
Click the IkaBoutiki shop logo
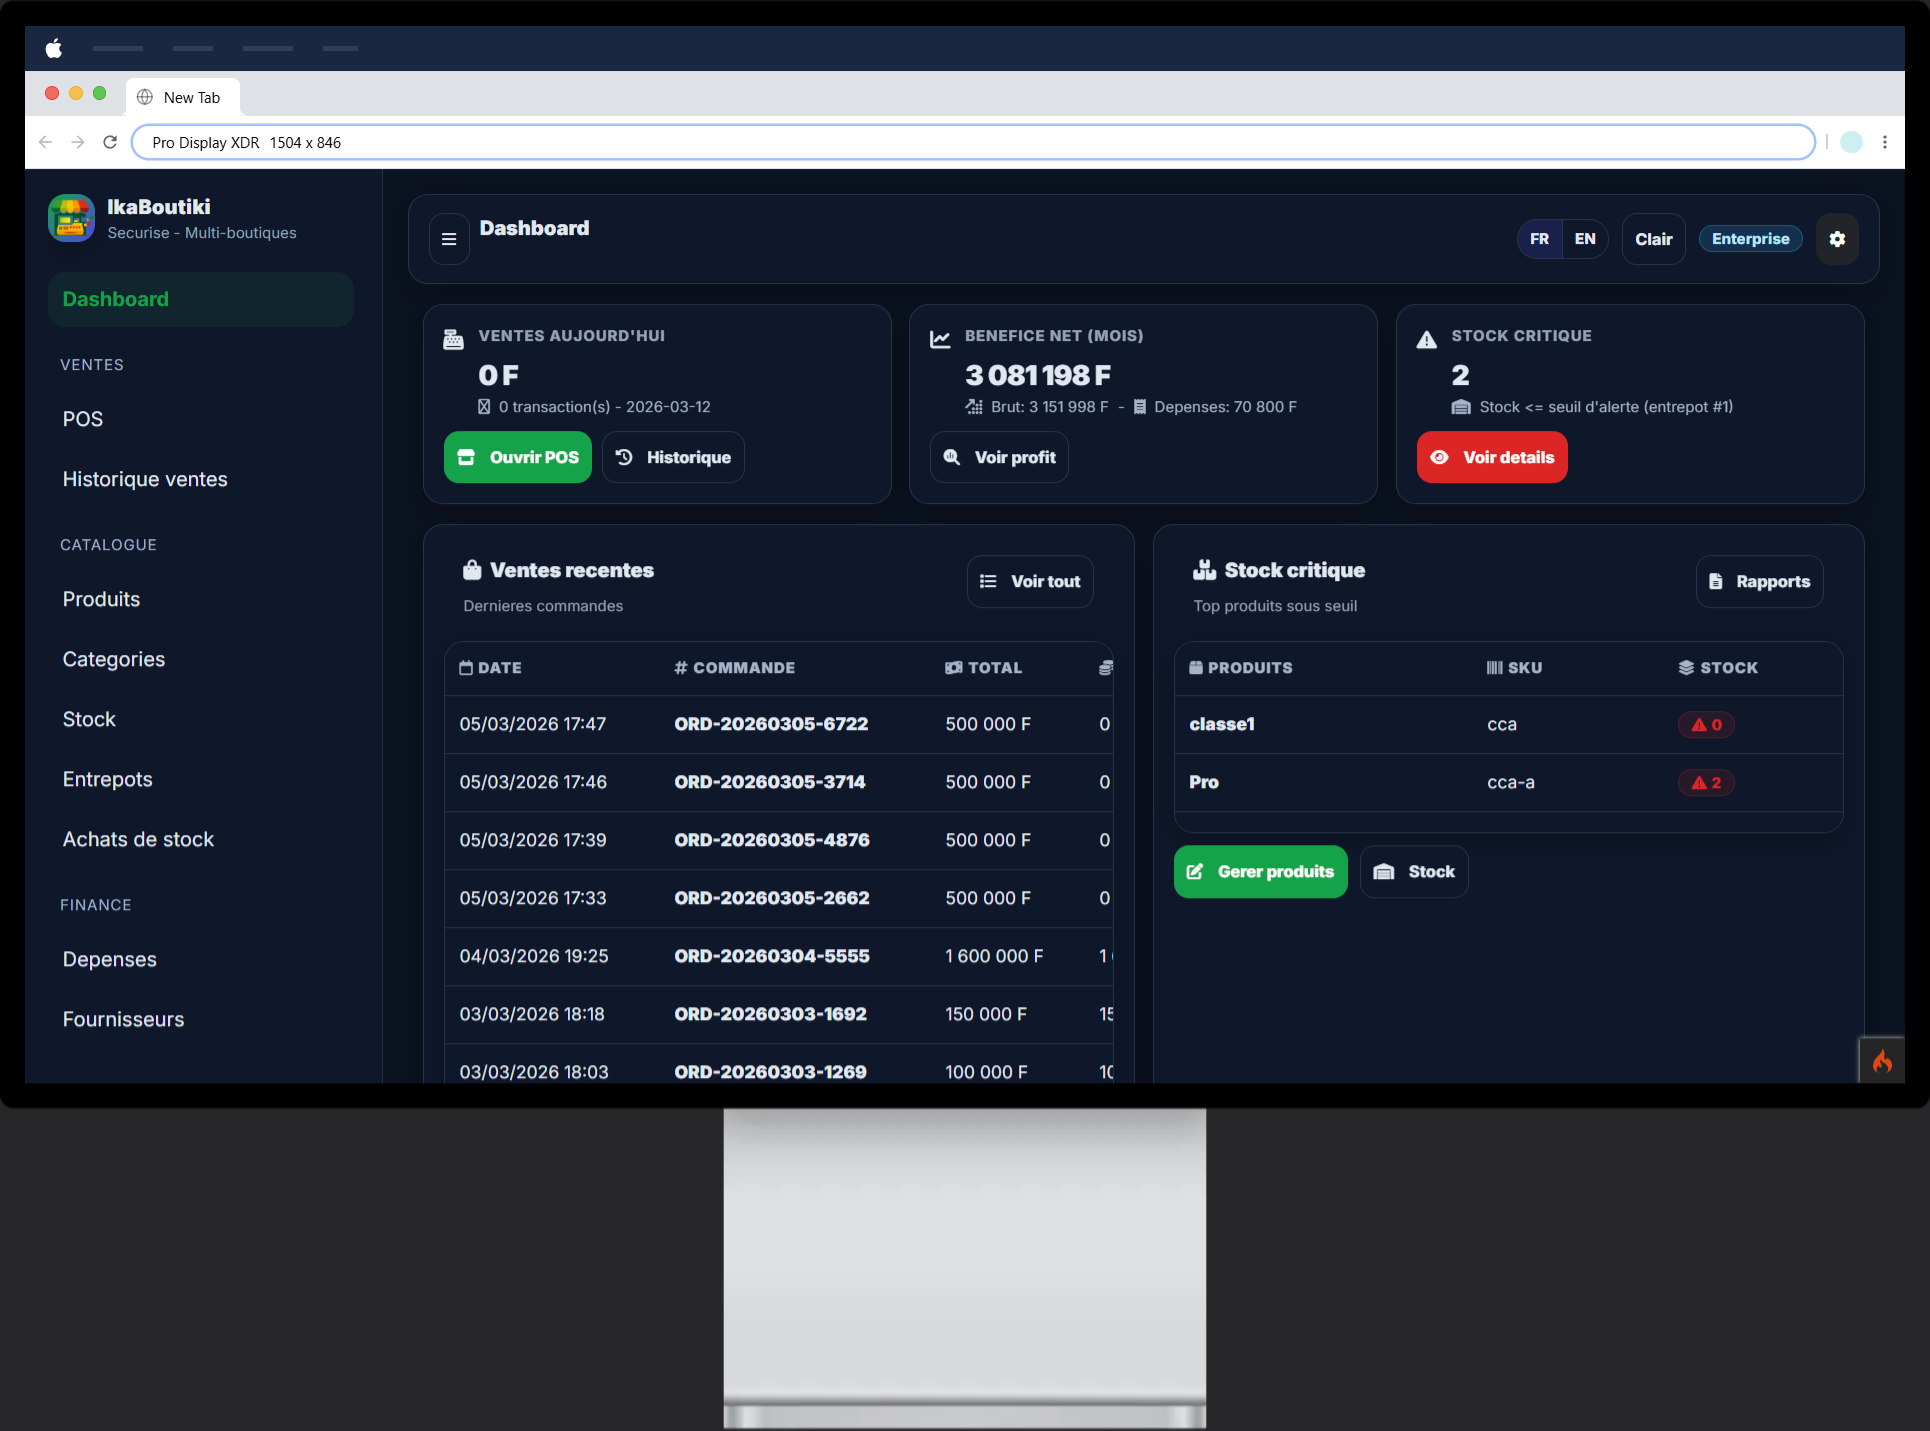[x=71, y=218]
